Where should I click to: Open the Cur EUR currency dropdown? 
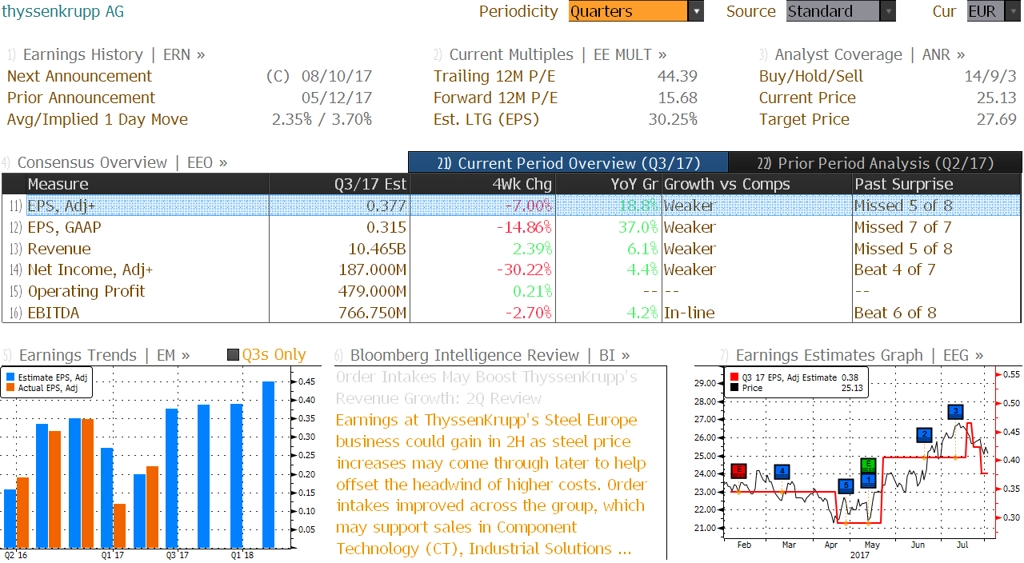pyautogui.click(x=994, y=11)
